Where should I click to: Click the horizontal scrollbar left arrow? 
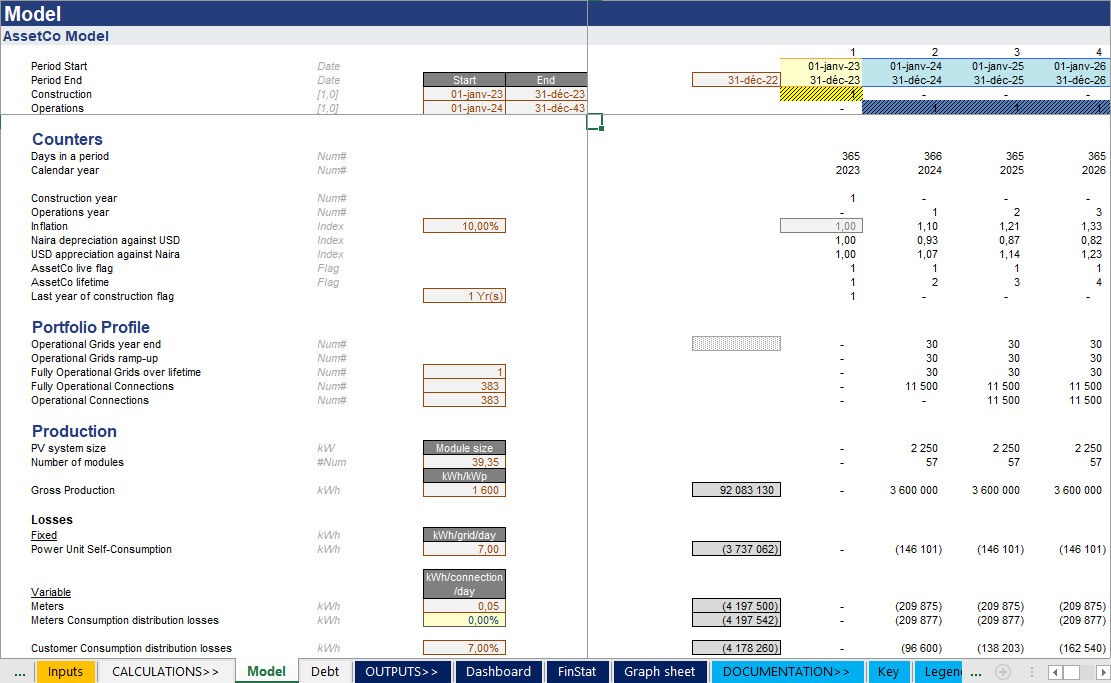(x=1054, y=672)
